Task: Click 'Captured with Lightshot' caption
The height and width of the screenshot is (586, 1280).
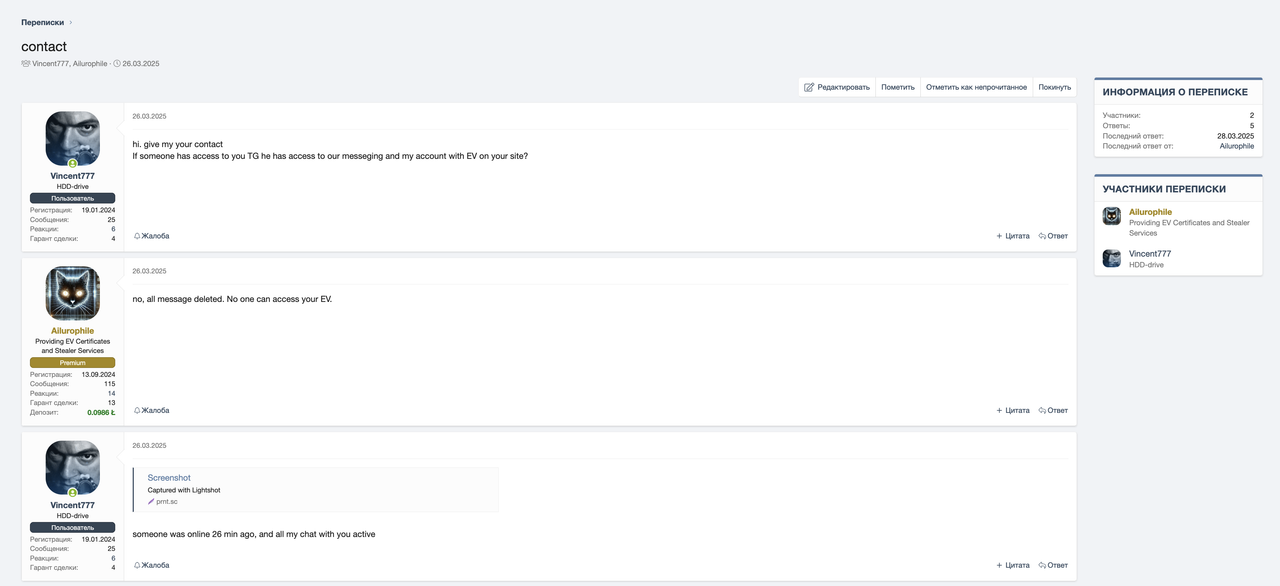Action: coord(184,490)
